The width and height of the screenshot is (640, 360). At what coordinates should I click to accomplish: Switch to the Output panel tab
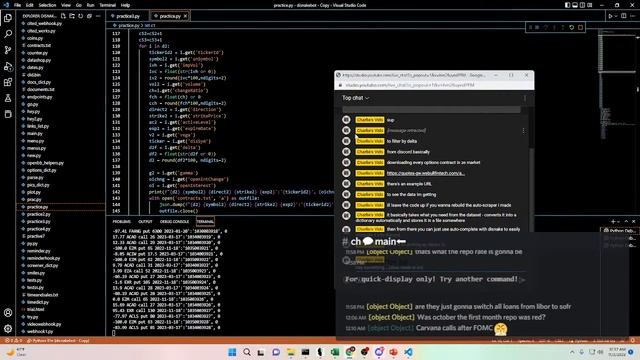tap(145, 222)
